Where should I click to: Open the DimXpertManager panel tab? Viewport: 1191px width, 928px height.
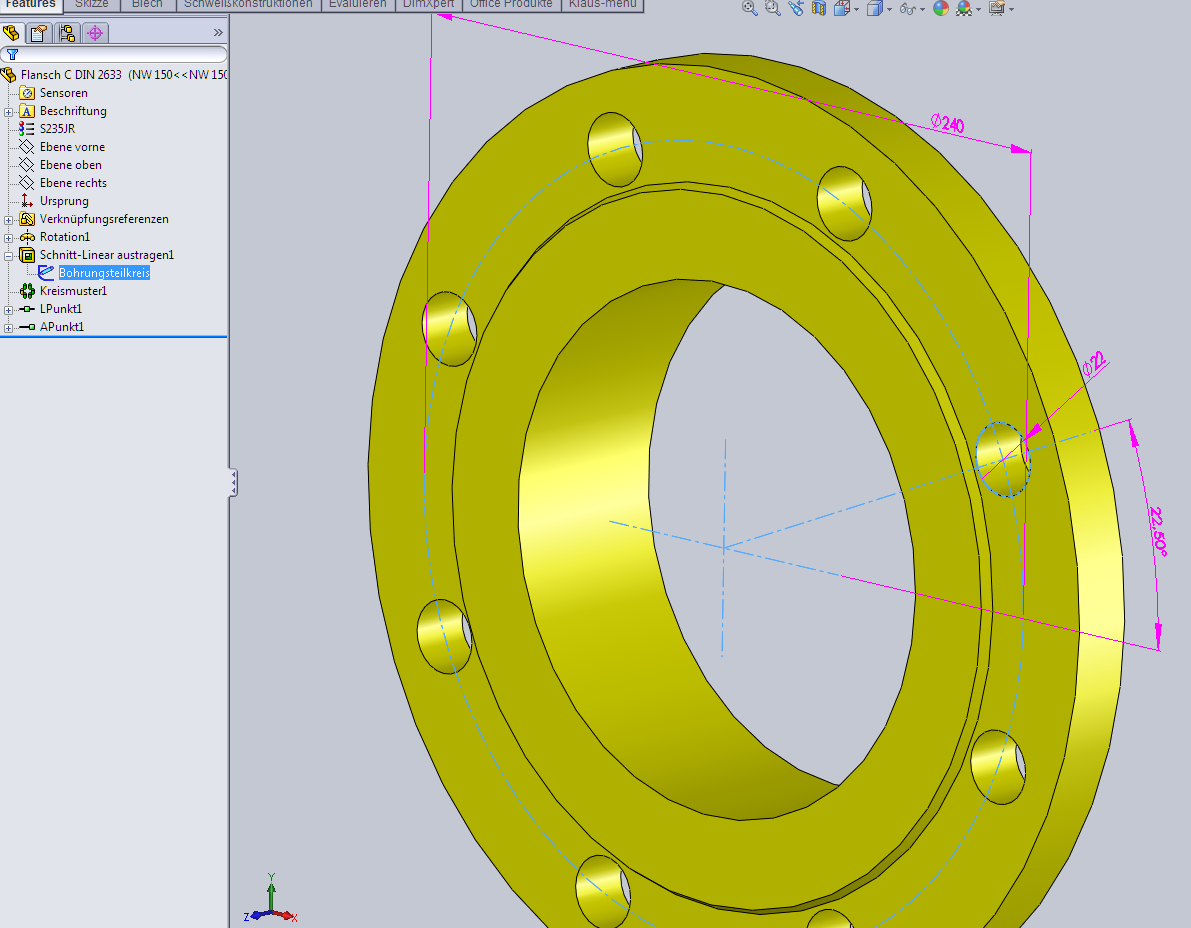click(95, 33)
